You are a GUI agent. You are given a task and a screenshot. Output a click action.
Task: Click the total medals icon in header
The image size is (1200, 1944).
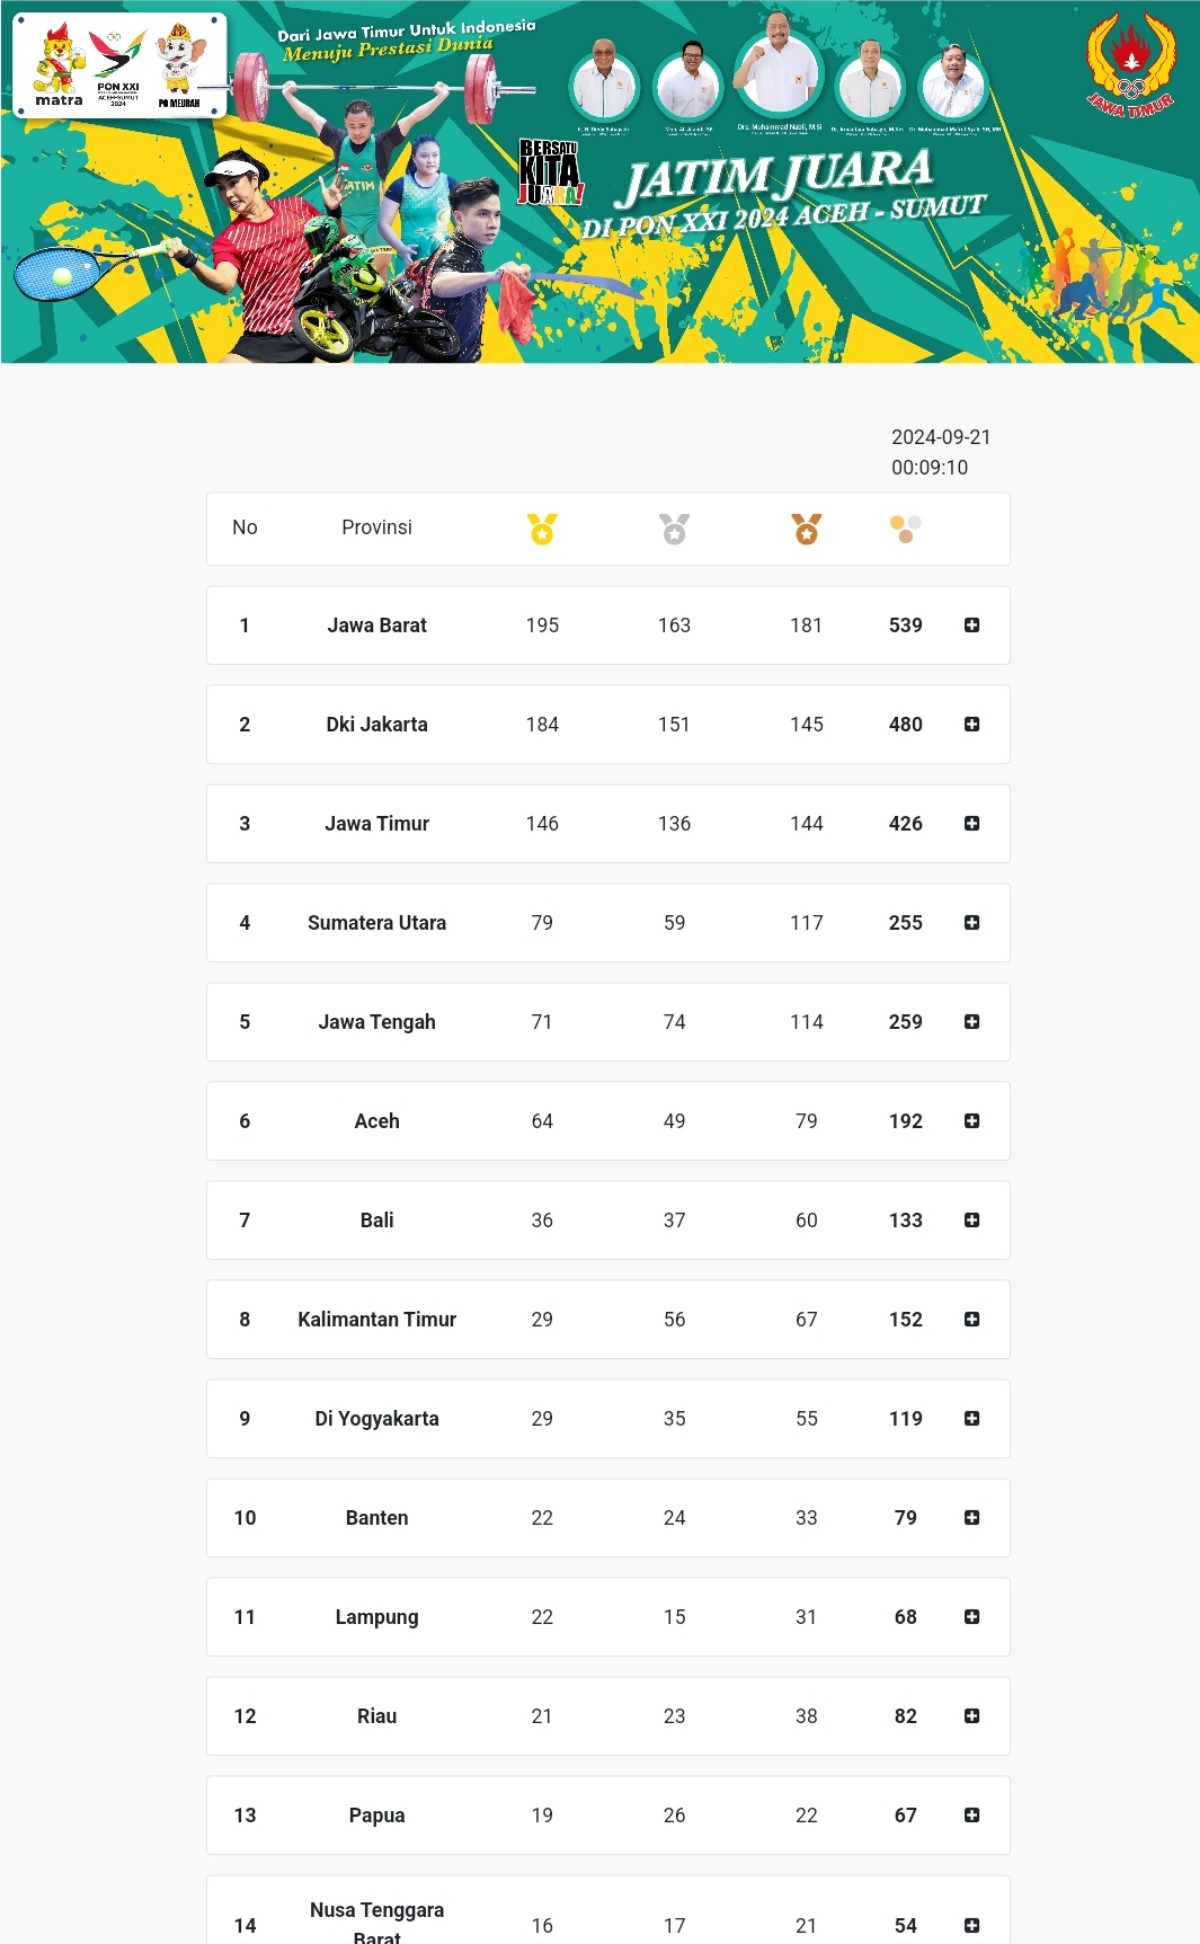(905, 528)
